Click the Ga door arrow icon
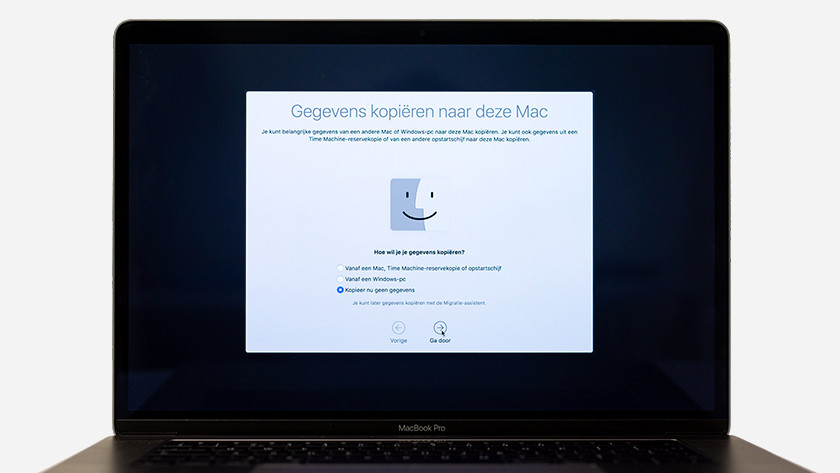The height and width of the screenshot is (473, 840). point(440,327)
